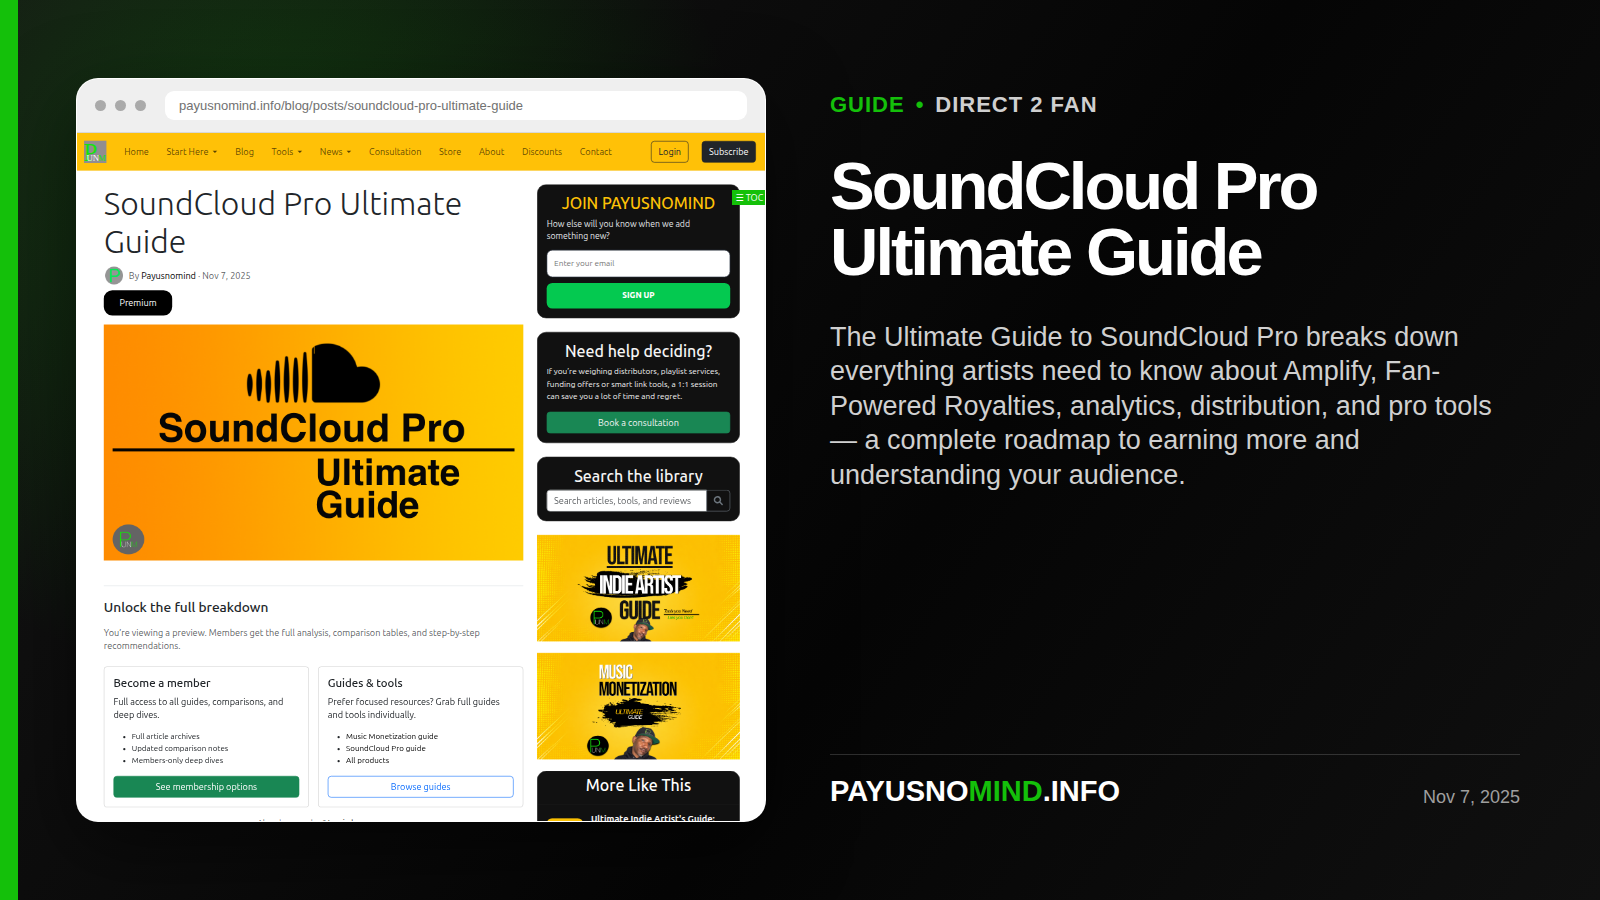This screenshot has height=900, width=1600.
Task: Click the 'Unlock the full breakdown' heading
Action: click(186, 608)
